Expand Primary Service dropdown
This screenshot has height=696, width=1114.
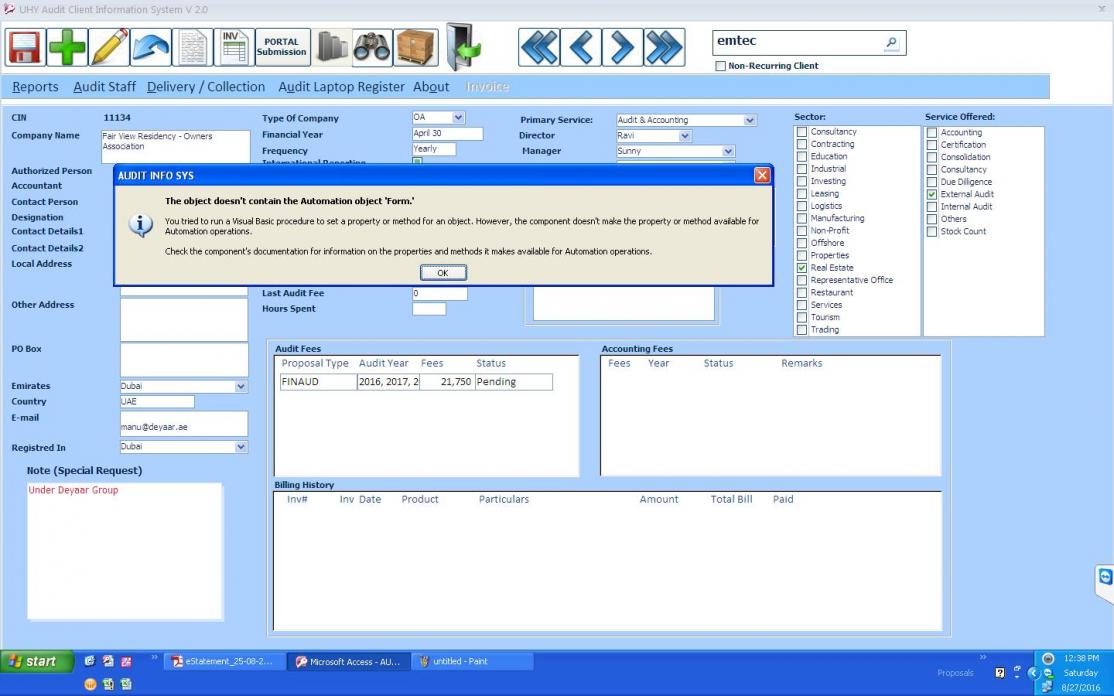pos(750,120)
